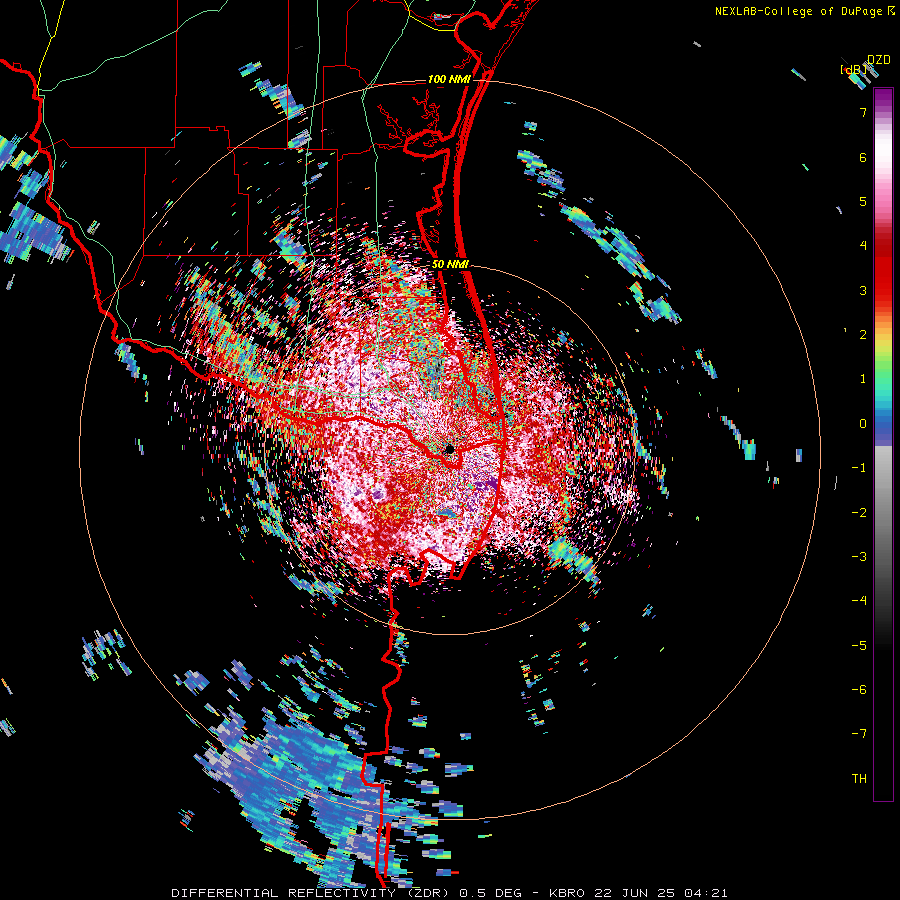Click the 2 value on color scale

863,335
